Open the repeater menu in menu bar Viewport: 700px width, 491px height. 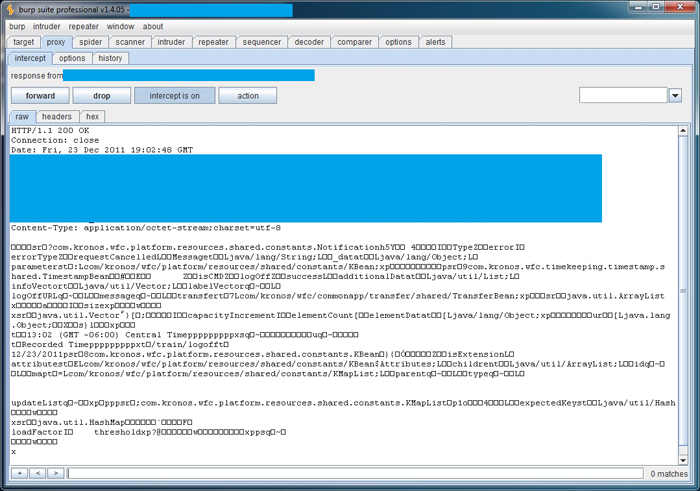point(83,26)
